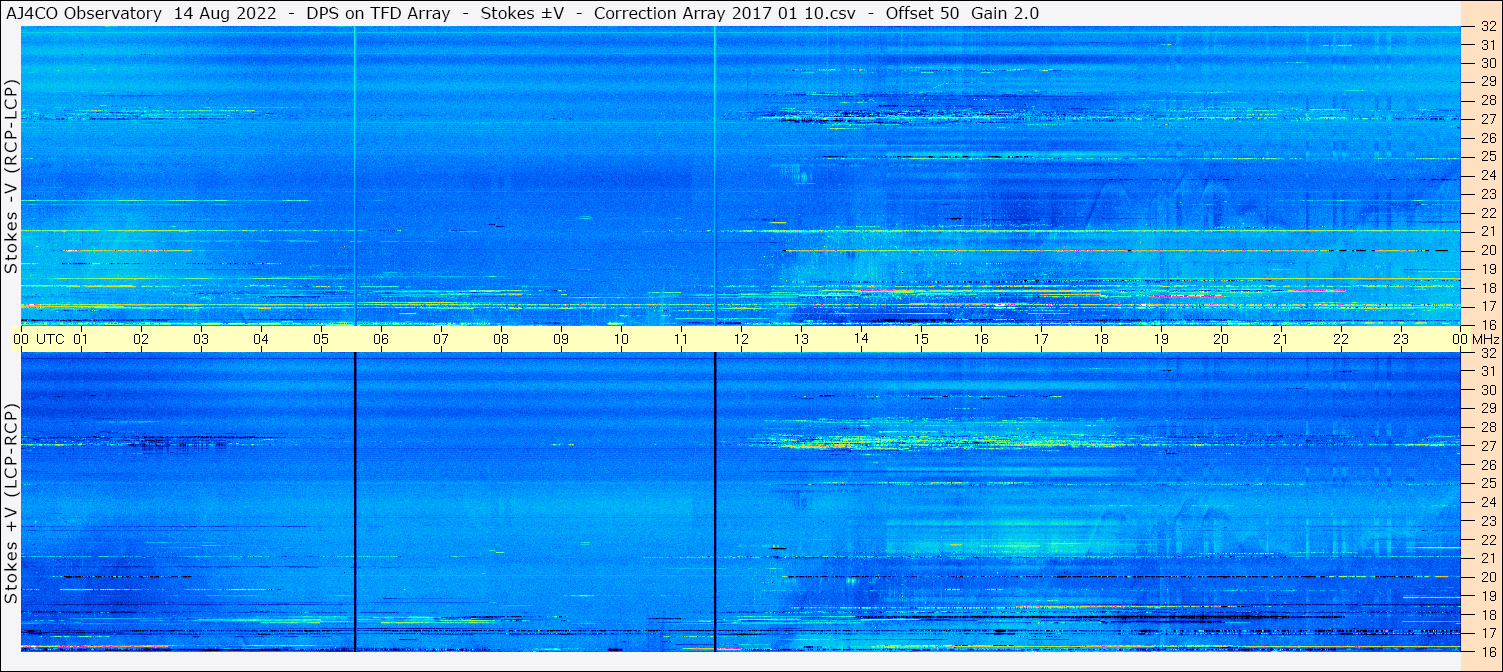
Task: Click the 27 MHz tick in upper panel
Action: [x=1487, y=119]
